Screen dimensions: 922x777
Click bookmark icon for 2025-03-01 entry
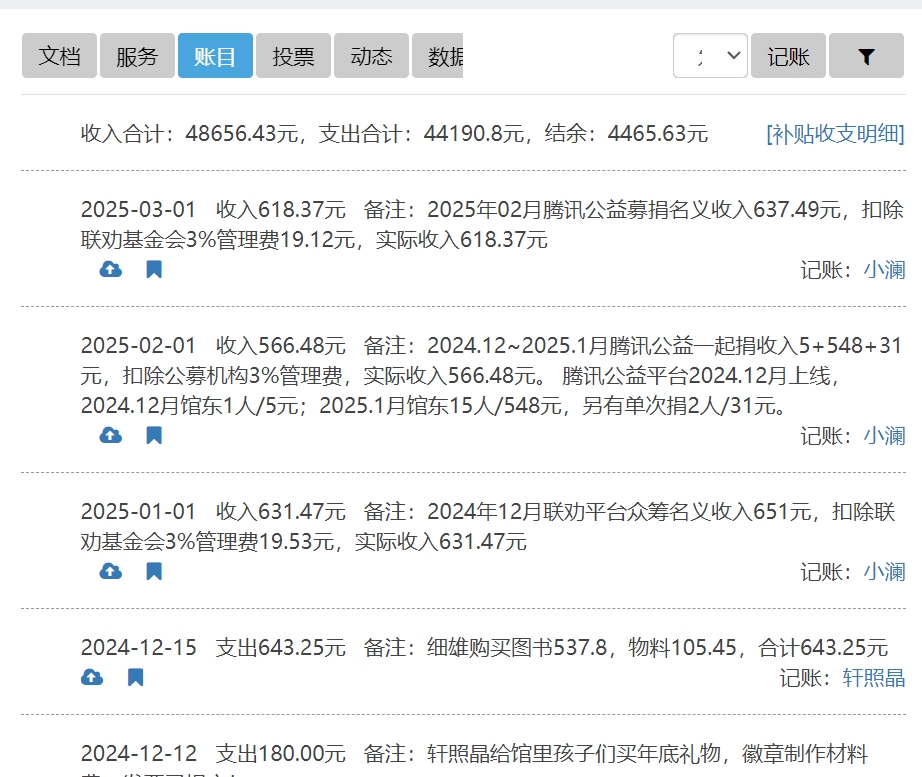(x=154, y=269)
